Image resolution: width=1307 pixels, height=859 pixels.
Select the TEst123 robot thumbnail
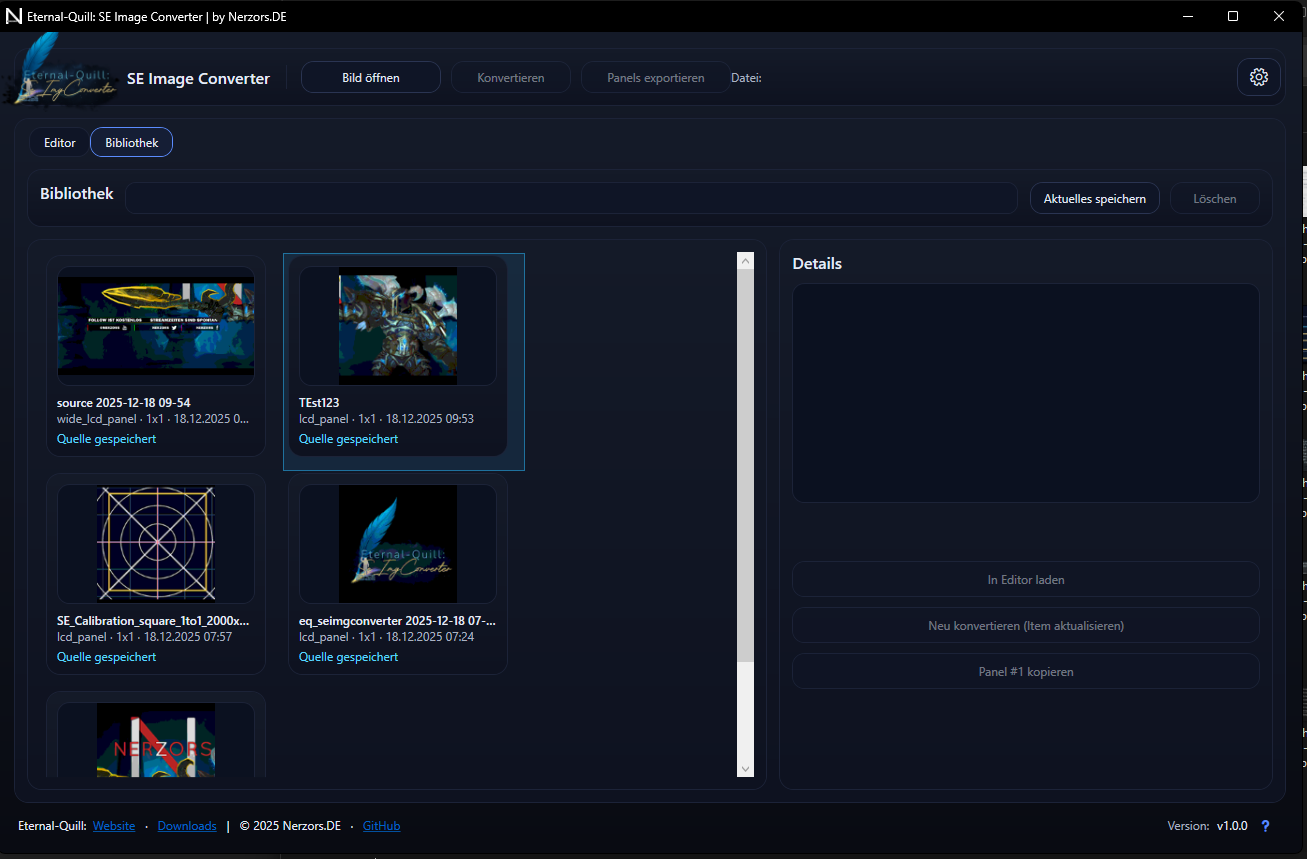[x=398, y=326]
